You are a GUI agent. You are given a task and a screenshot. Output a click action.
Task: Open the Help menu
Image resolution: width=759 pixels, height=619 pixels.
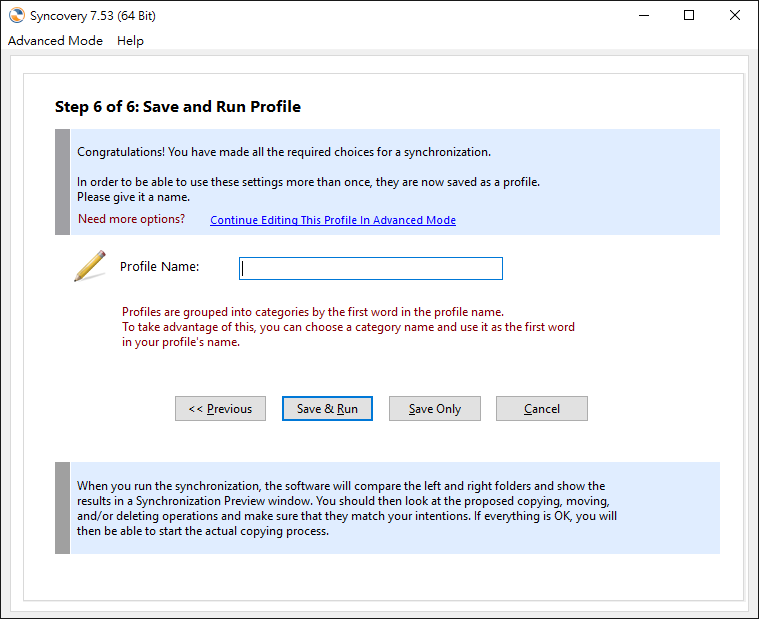pos(130,41)
